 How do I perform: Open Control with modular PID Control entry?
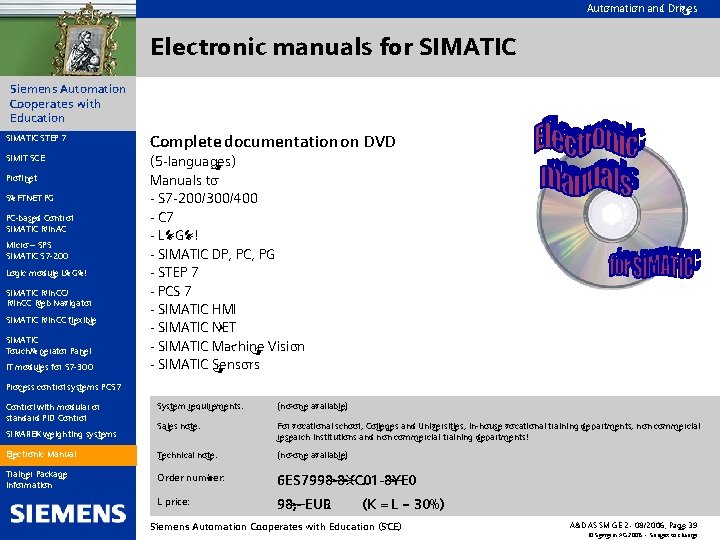coord(53,412)
